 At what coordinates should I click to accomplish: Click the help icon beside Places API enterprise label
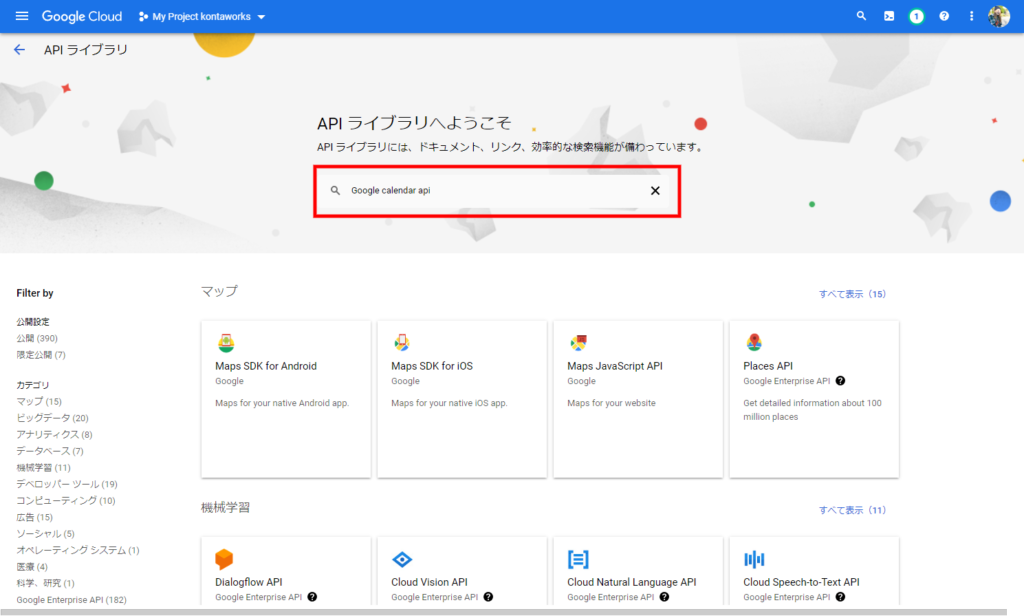[x=840, y=381]
